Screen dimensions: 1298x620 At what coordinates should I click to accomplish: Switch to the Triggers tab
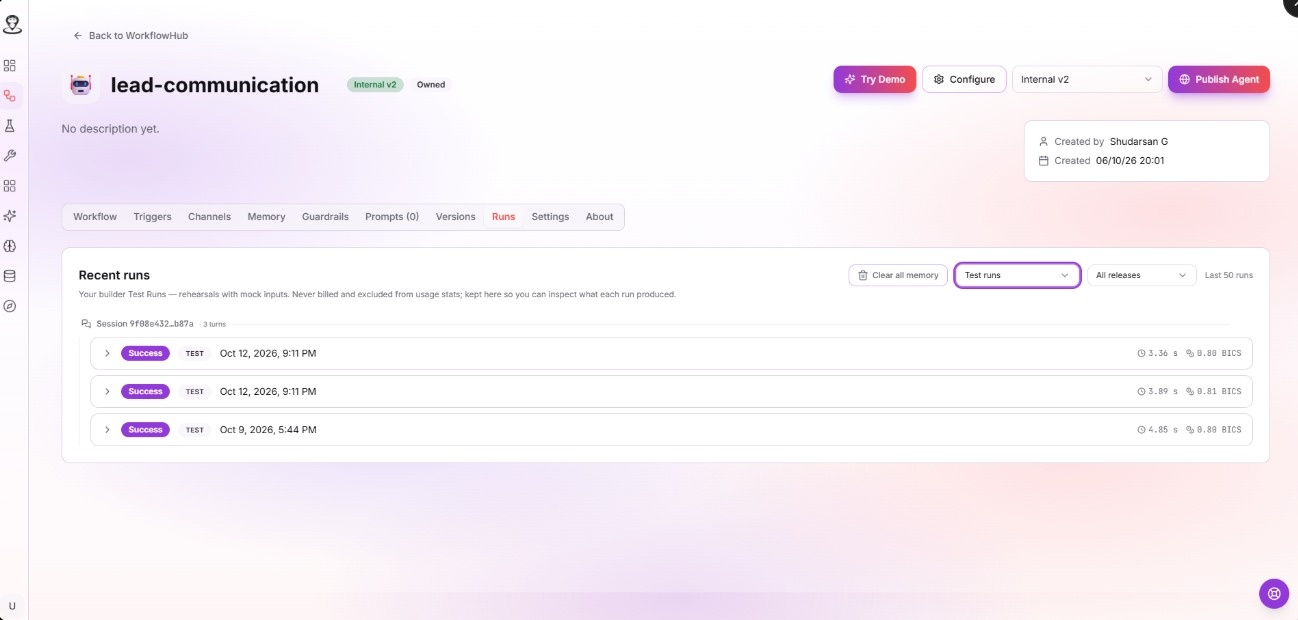152,217
